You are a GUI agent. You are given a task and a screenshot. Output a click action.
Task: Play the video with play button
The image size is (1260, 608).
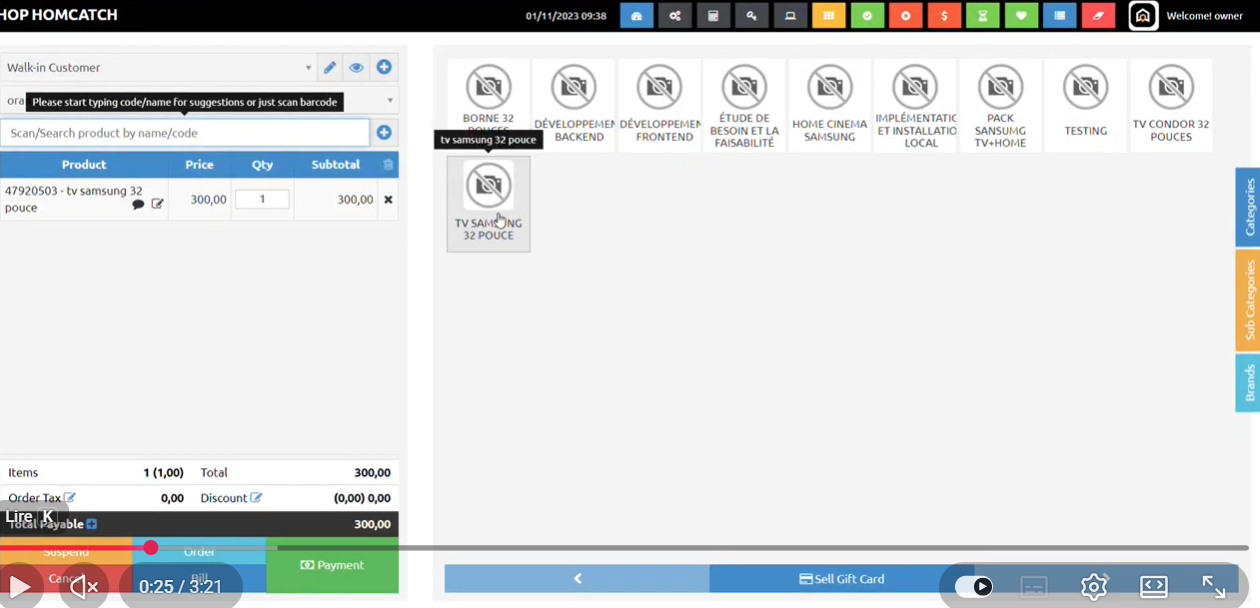pyautogui.click(x=20, y=587)
